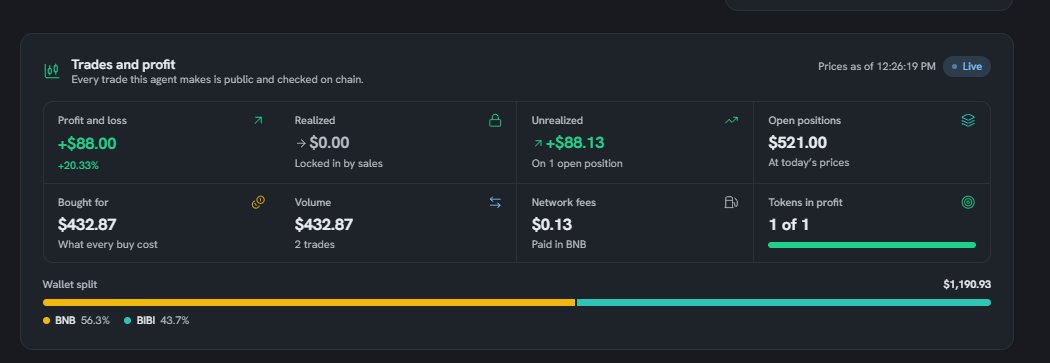Click the arrow icon in Profit and loss card
This screenshot has height=363, width=1050.
258,121
